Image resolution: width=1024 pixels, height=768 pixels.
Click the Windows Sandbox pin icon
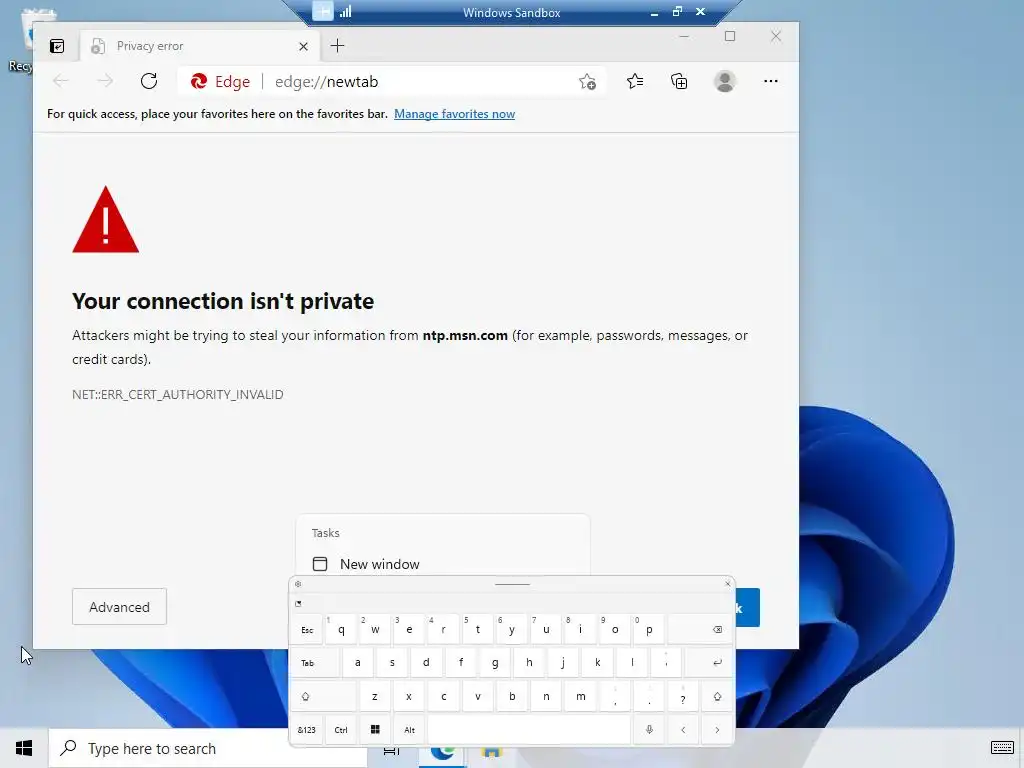coord(322,11)
